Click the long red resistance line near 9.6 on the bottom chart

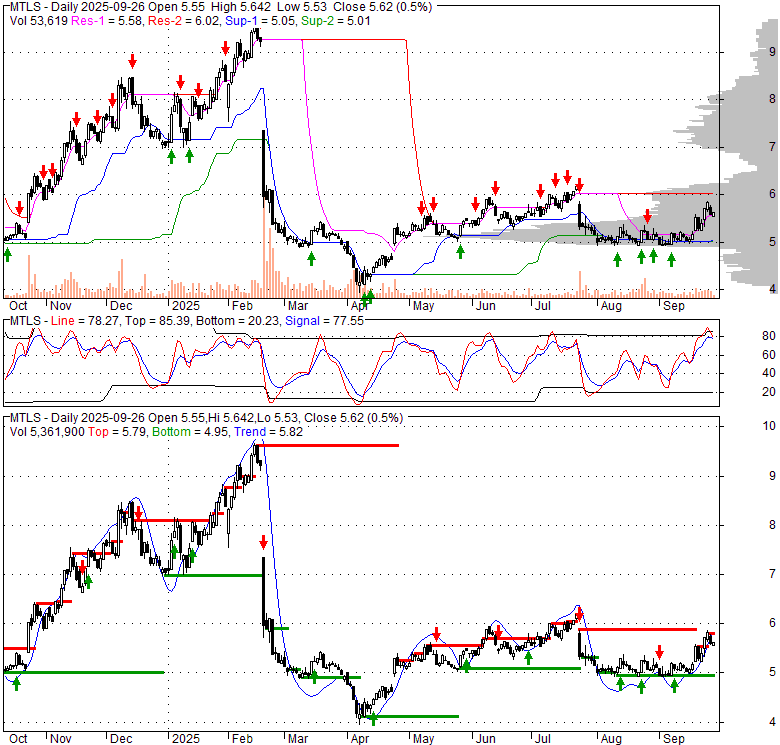(330, 446)
